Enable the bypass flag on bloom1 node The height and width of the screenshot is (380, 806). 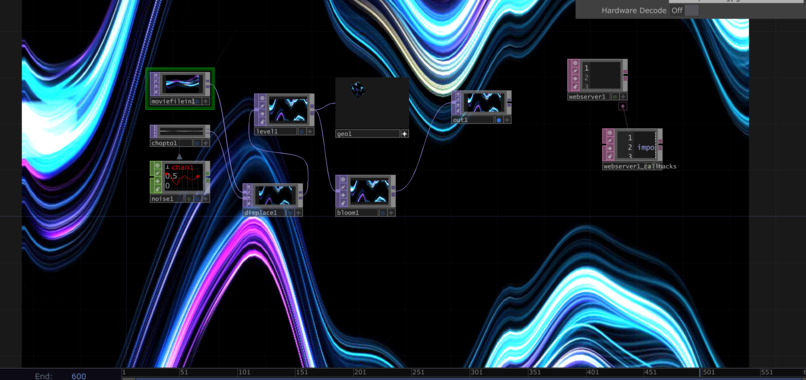[x=343, y=194]
